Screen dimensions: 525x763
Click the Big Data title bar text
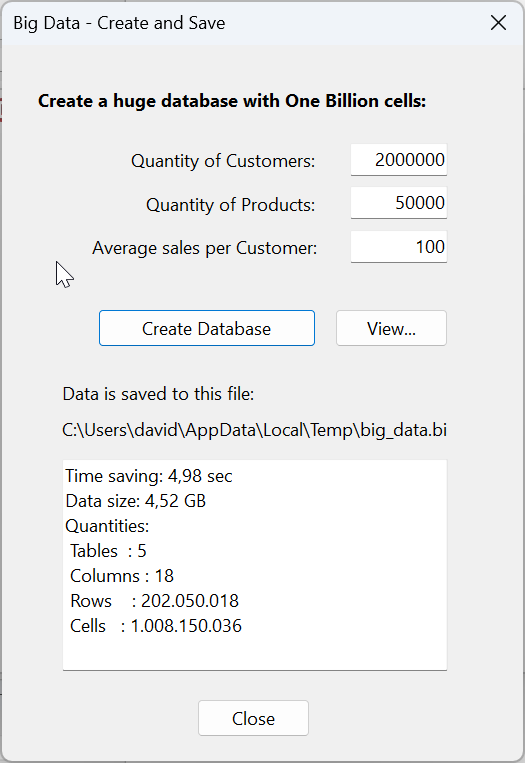[x=119, y=23]
